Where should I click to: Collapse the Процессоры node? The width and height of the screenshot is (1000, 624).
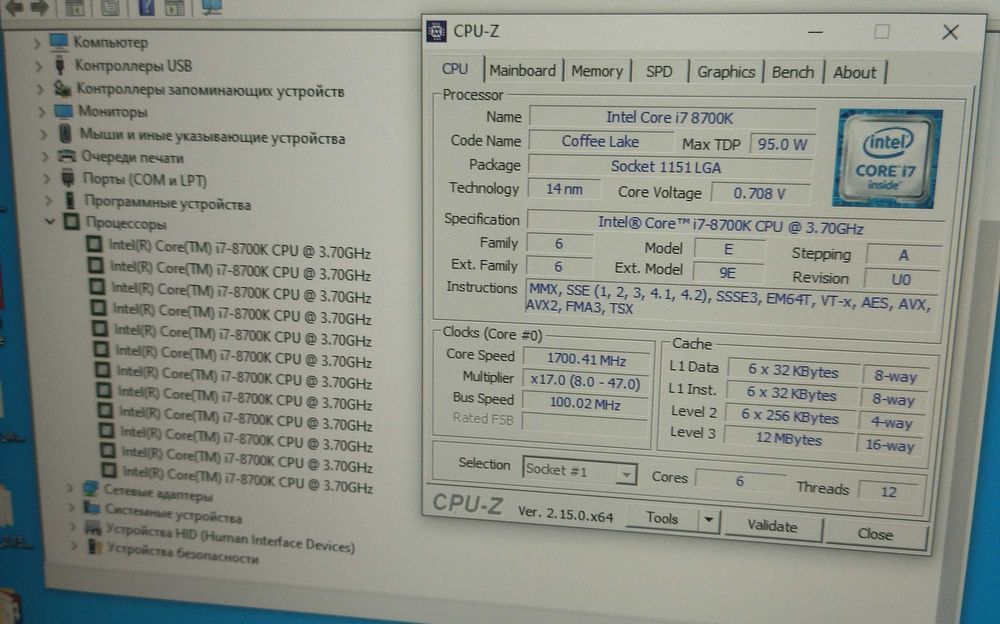pyautogui.click(x=50, y=222)
